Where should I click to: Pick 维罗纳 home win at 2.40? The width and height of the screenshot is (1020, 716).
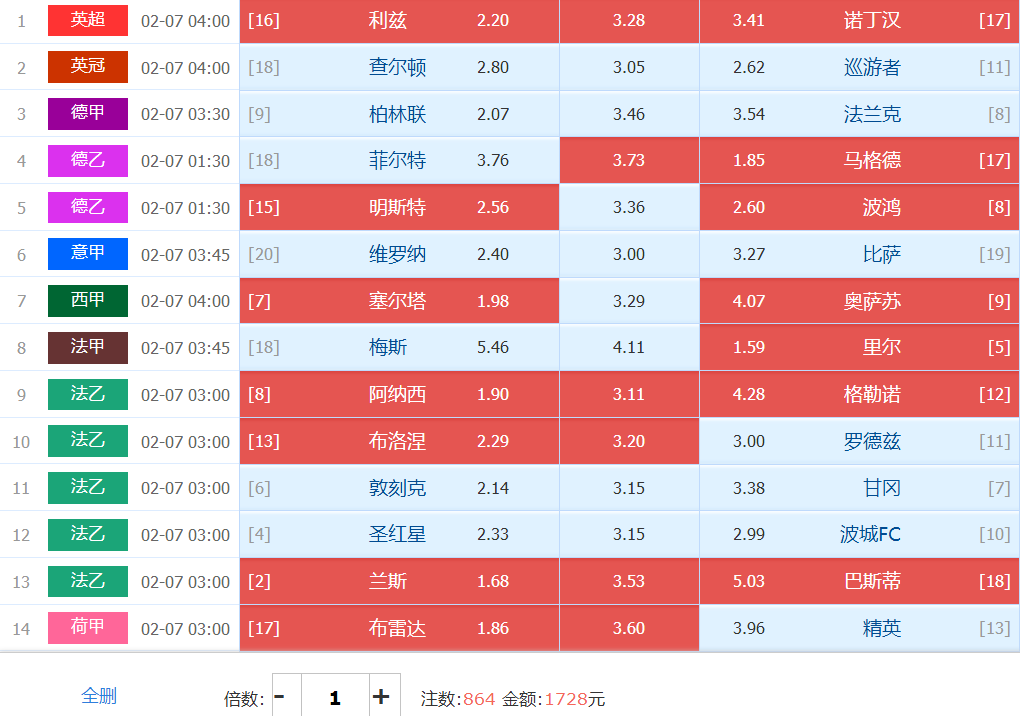click(399, 255)
